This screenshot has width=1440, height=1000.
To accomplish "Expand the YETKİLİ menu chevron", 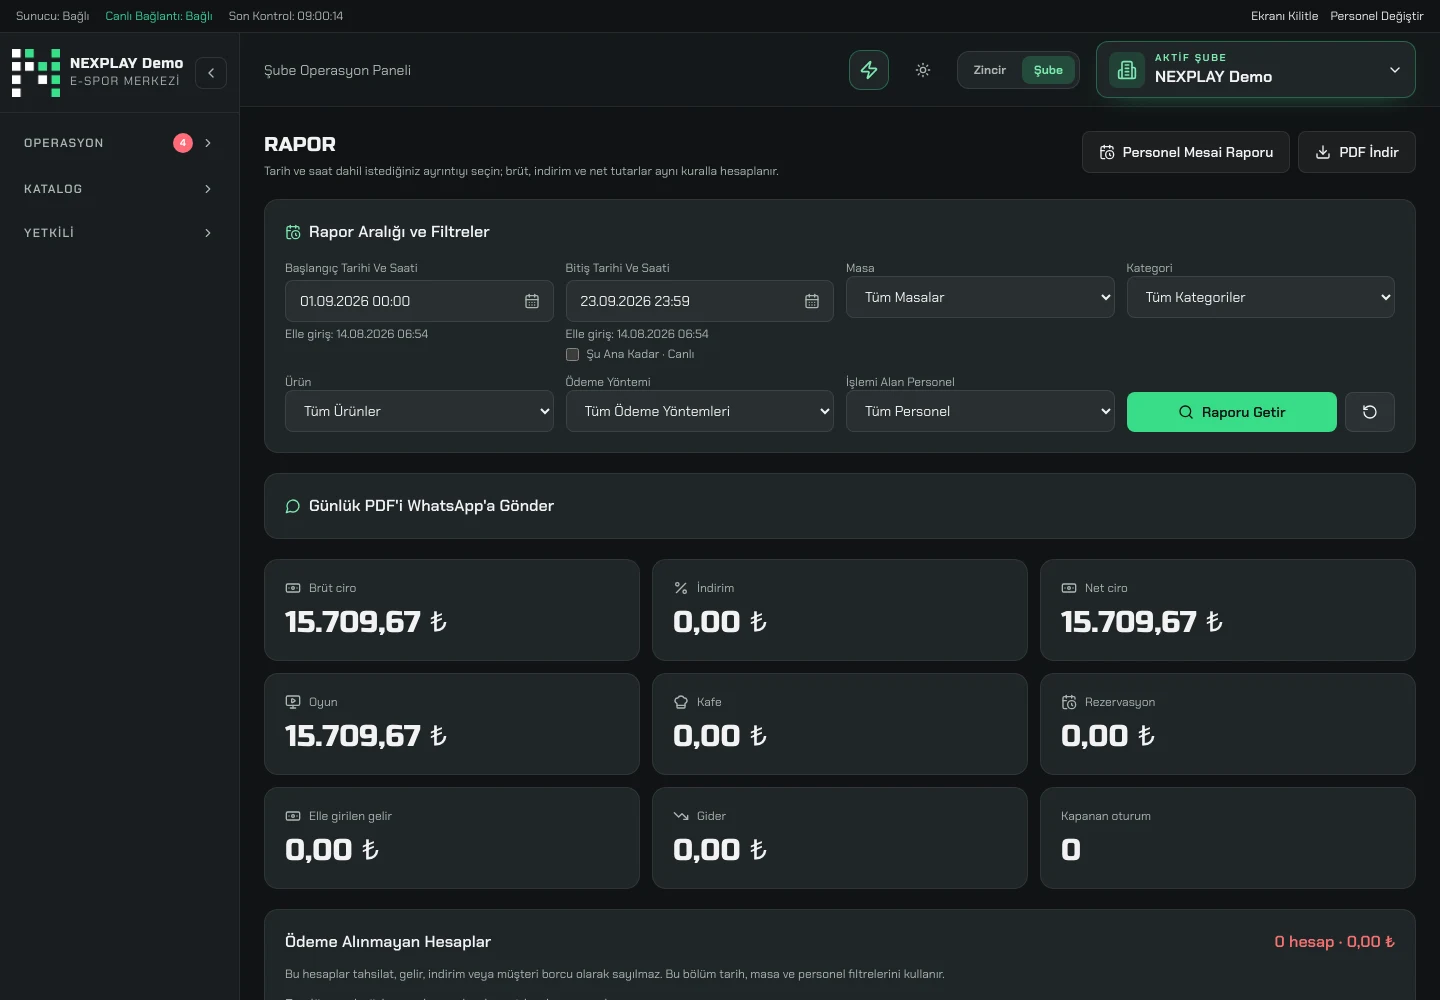I will click(x=208, y=233).
